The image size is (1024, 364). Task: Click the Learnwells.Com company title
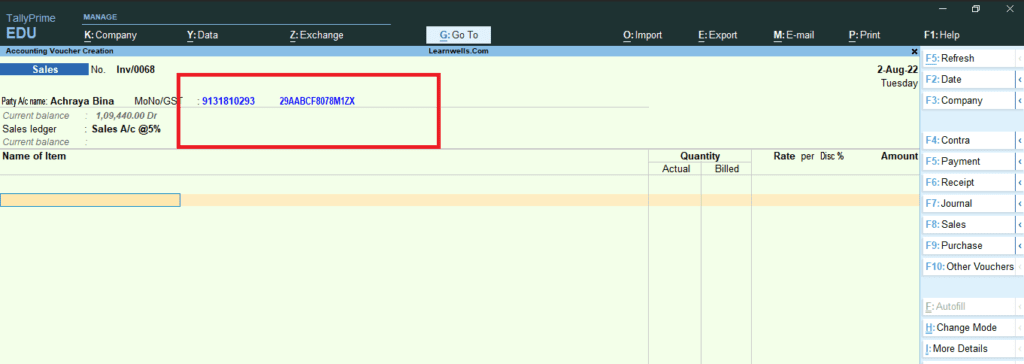tap(459, 51)
